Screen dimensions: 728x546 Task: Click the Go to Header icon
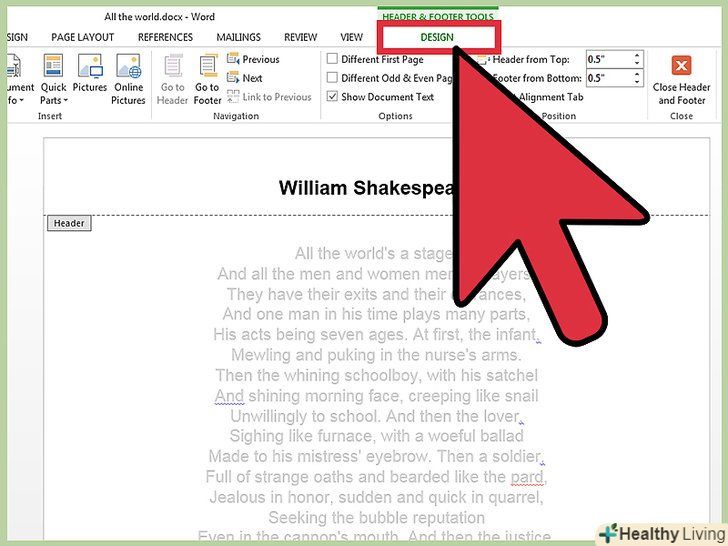(x=173, y=79)
